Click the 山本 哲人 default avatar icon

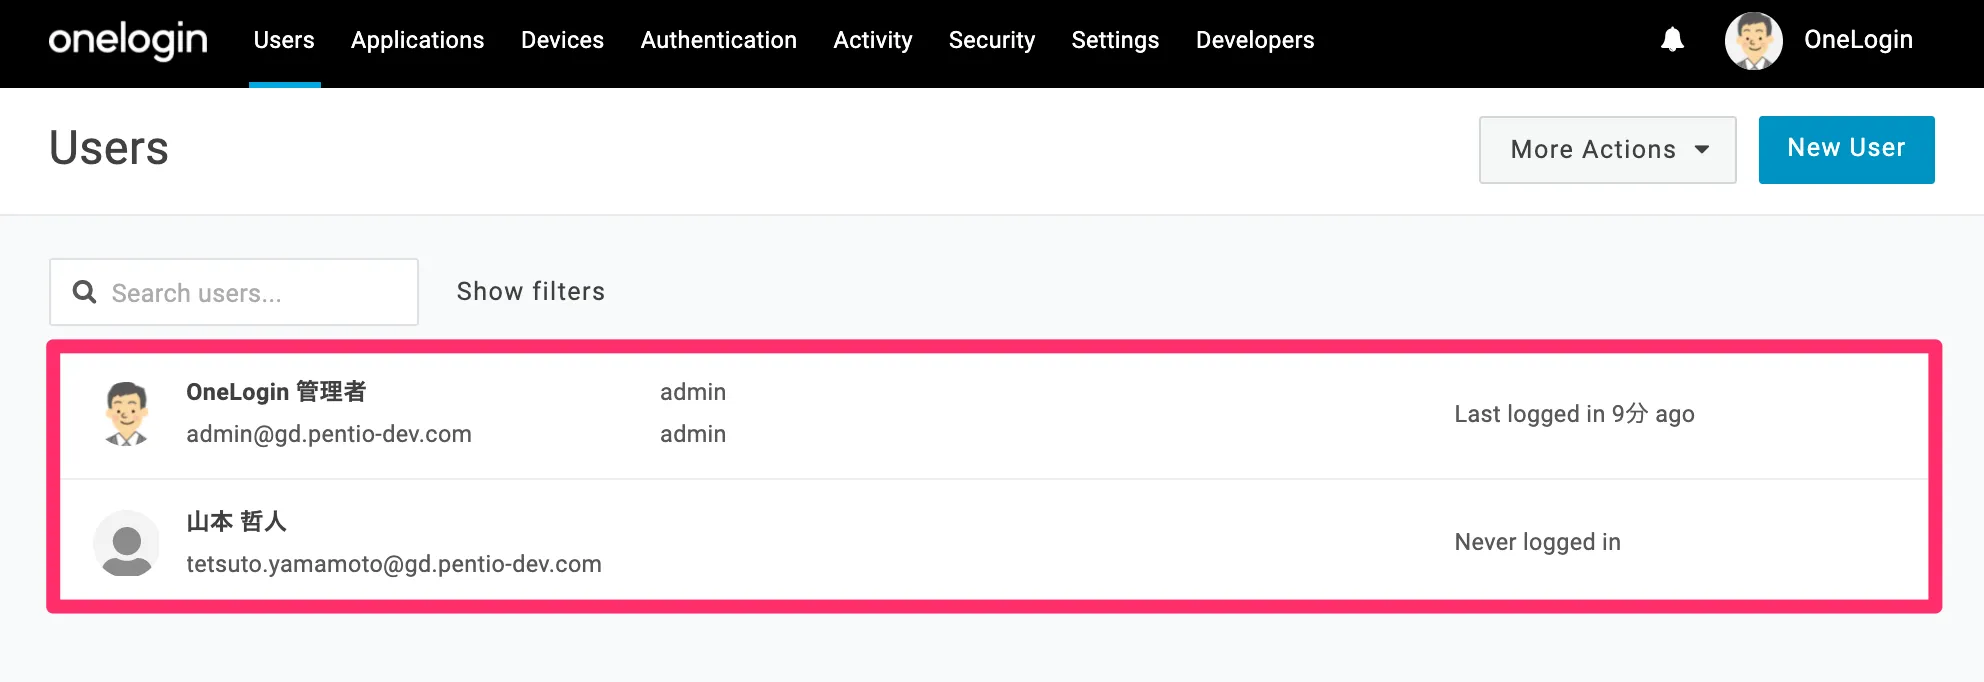click(127, 543)
